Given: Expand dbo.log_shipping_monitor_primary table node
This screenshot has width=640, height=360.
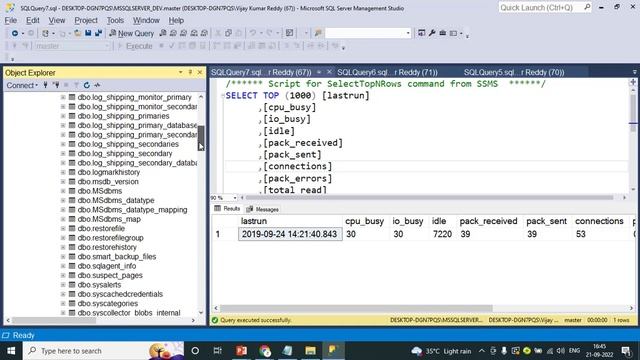Looking at the screenshot, I should tap(63, 97).
